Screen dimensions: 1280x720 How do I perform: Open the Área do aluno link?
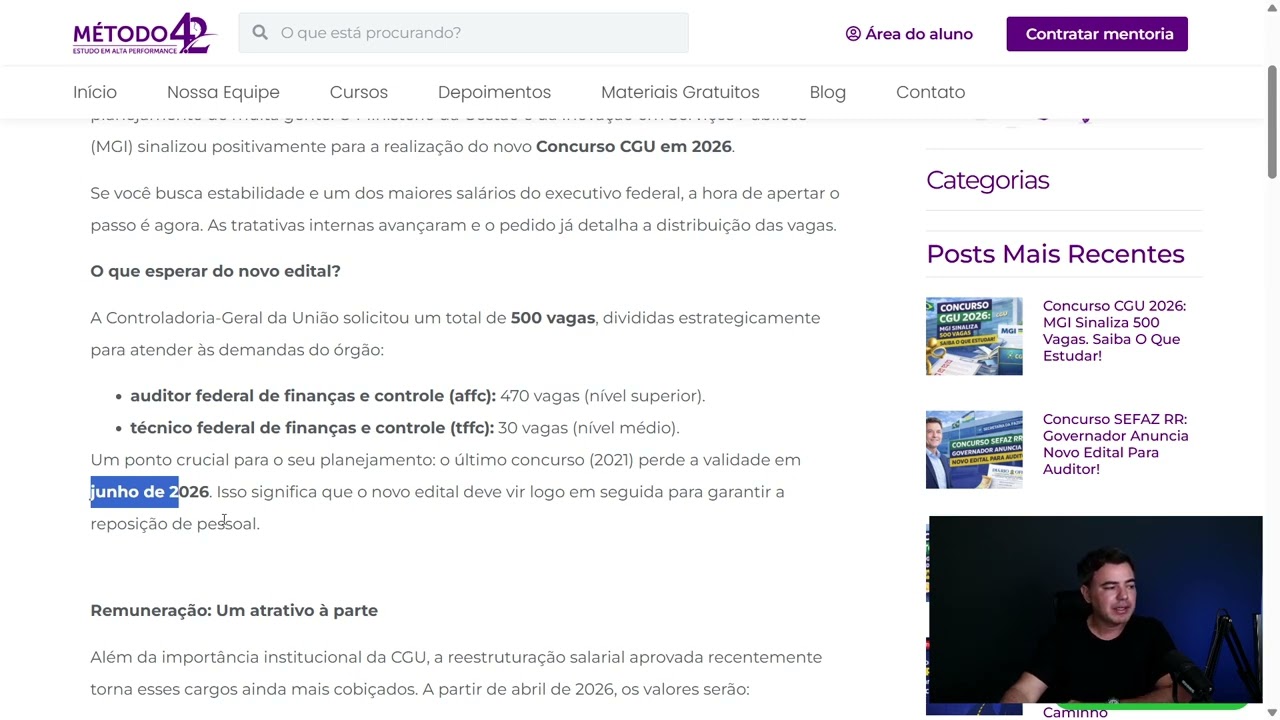[909, 34]
